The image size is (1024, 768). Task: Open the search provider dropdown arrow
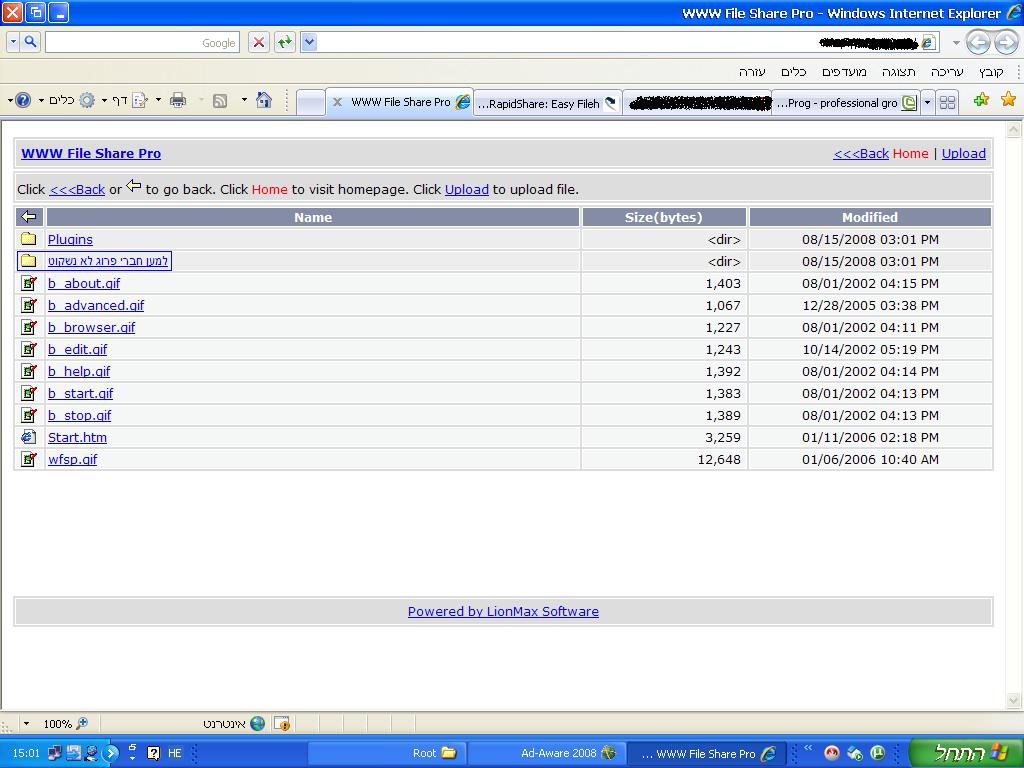click(x=14, y=42)
